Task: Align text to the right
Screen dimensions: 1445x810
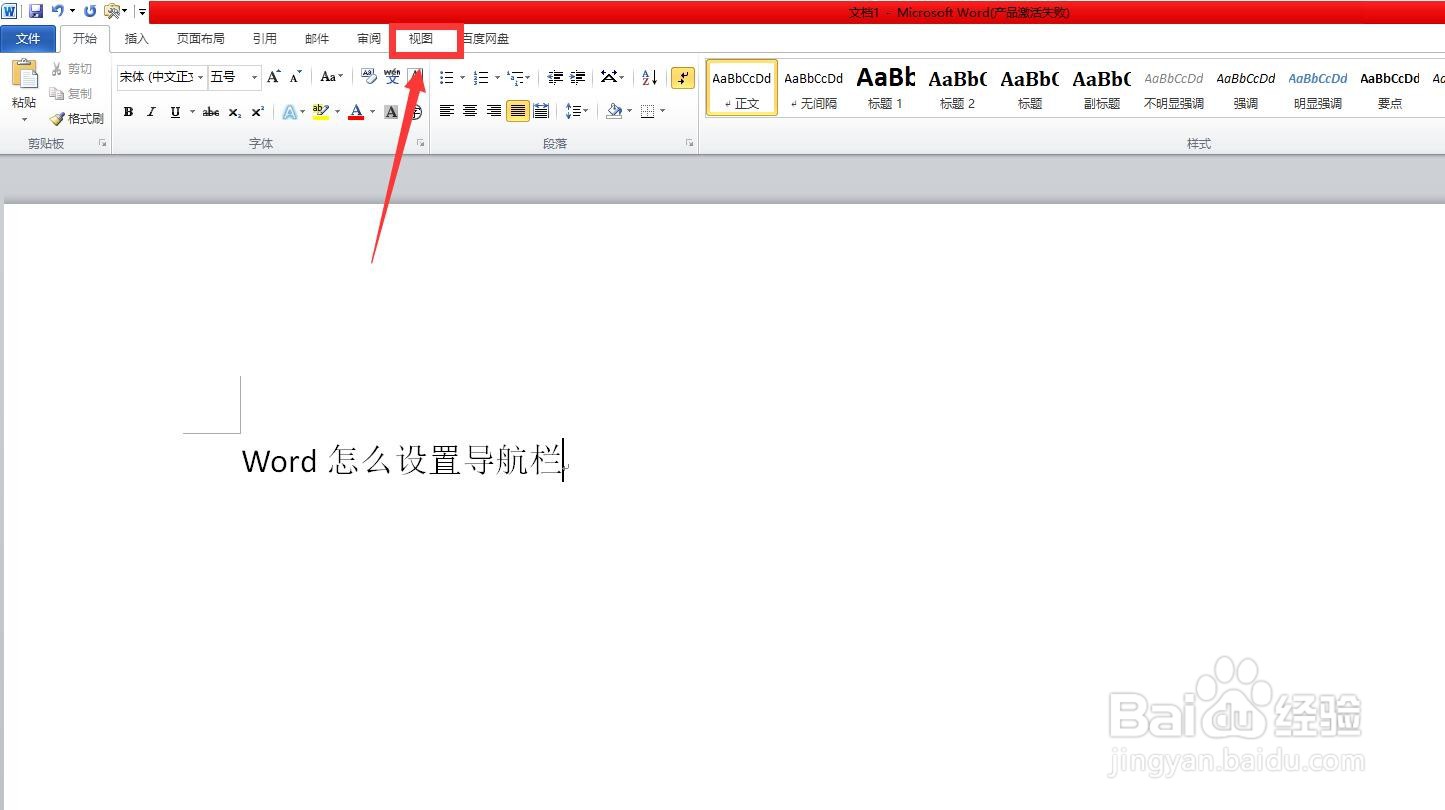Action: (493, 111)
